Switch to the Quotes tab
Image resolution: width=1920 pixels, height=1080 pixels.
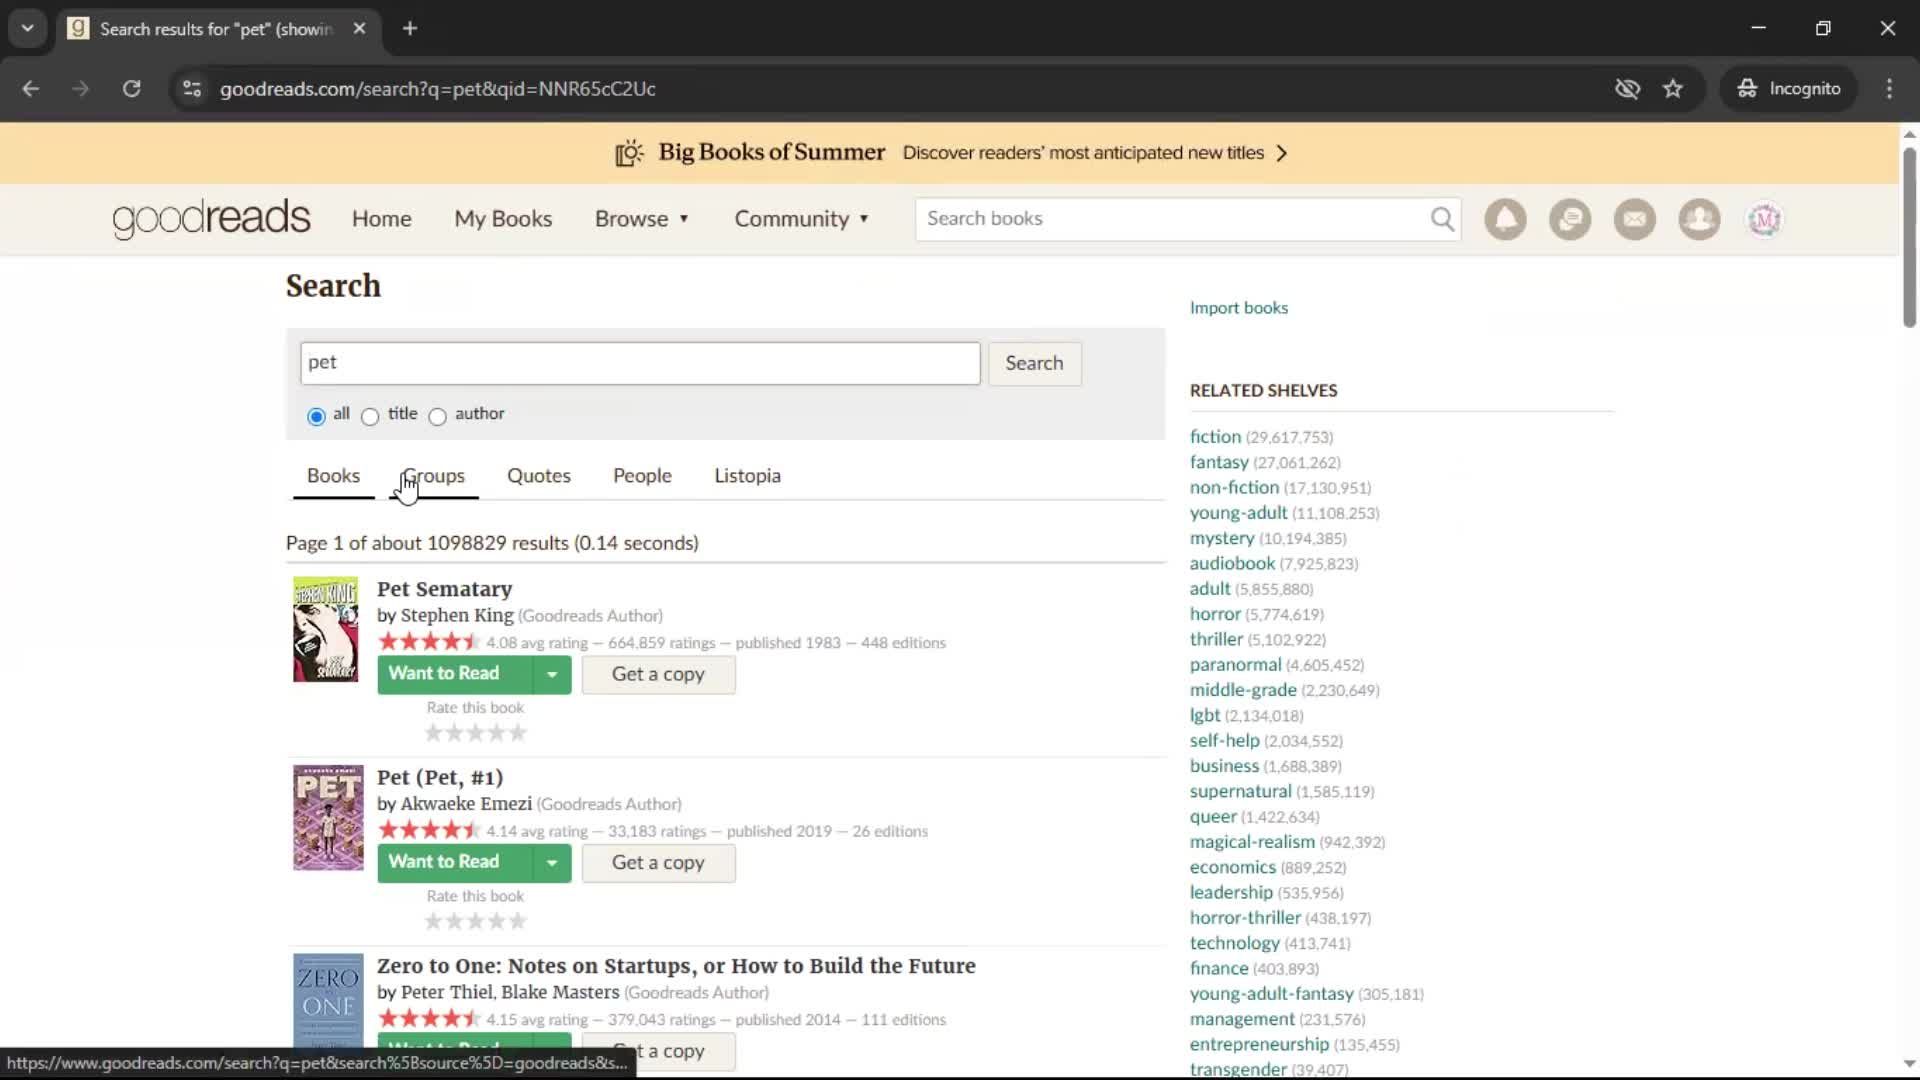pos(539,476)
